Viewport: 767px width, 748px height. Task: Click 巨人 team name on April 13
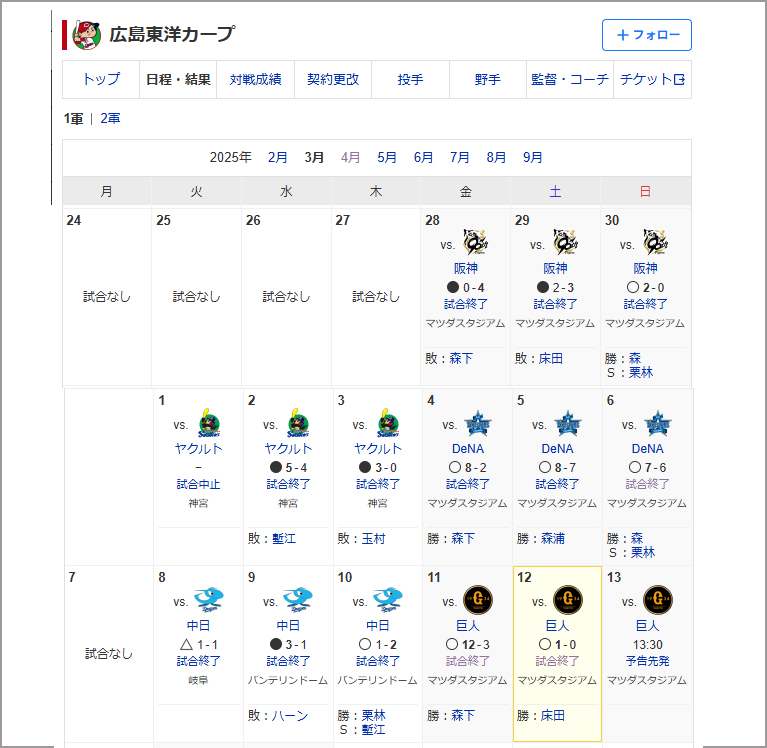[647, 626]
